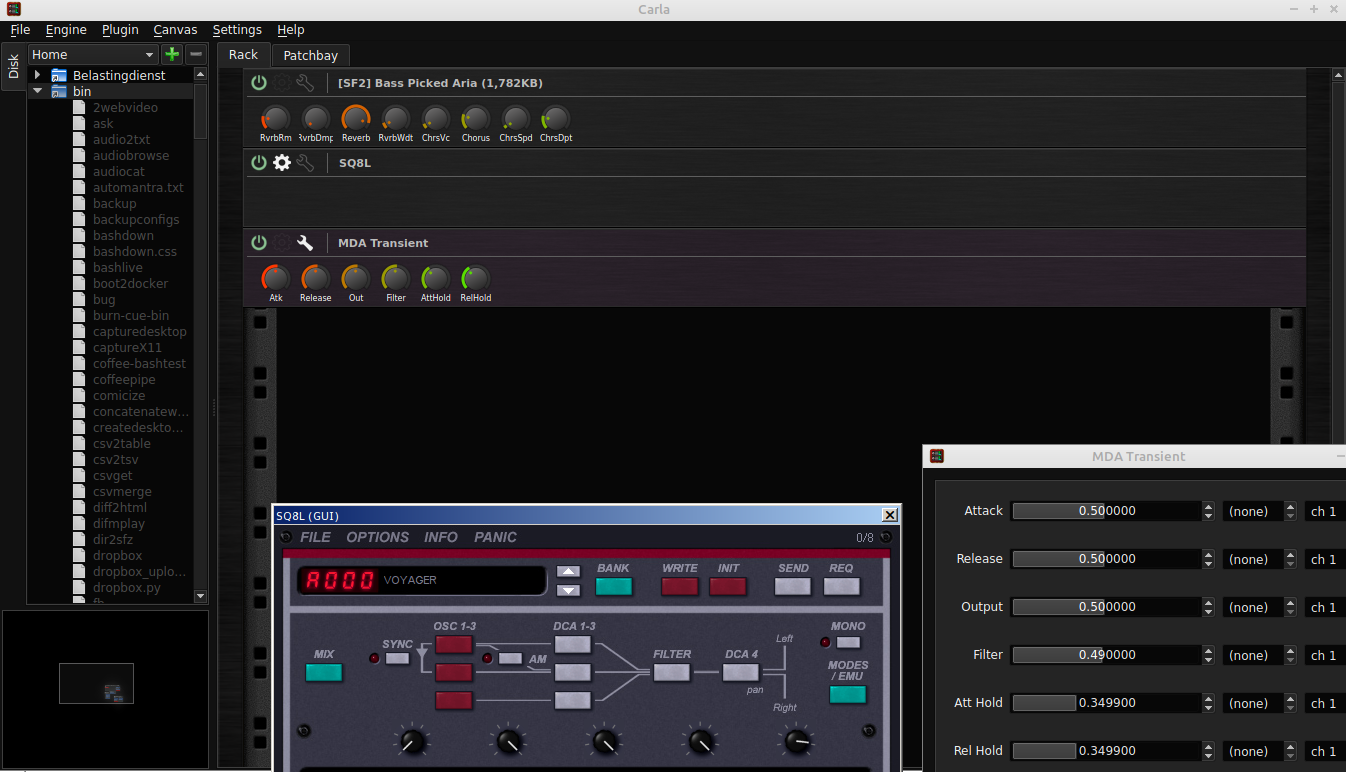Screen dimensions: 1346x772
Task: Click wrench edit icon of SF2 Bass plugin
Action: (305, 83)
